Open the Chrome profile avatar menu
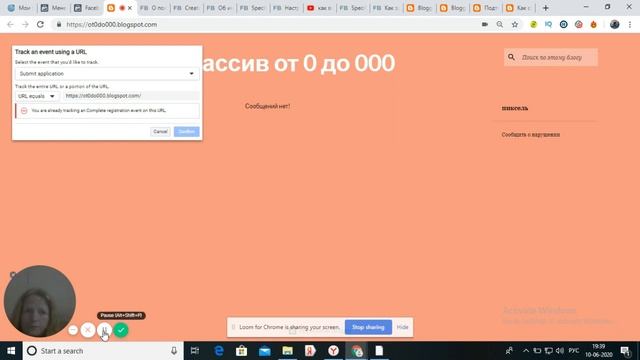640x360 pixels. [x=614, y=24]
